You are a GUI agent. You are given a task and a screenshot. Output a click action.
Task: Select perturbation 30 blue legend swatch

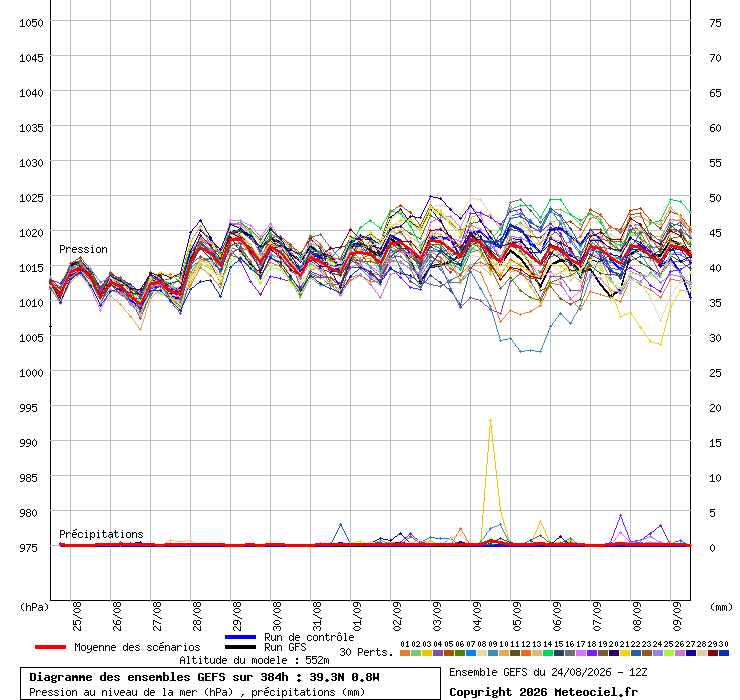point(723,653)
